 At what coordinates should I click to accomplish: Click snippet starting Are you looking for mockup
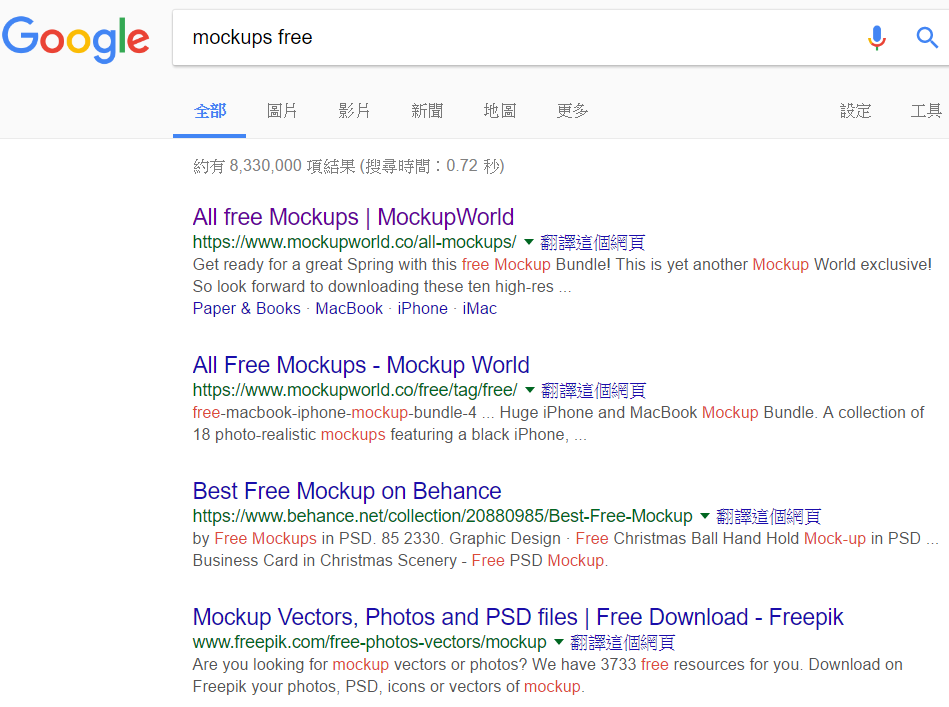click(x=548, y=675)
